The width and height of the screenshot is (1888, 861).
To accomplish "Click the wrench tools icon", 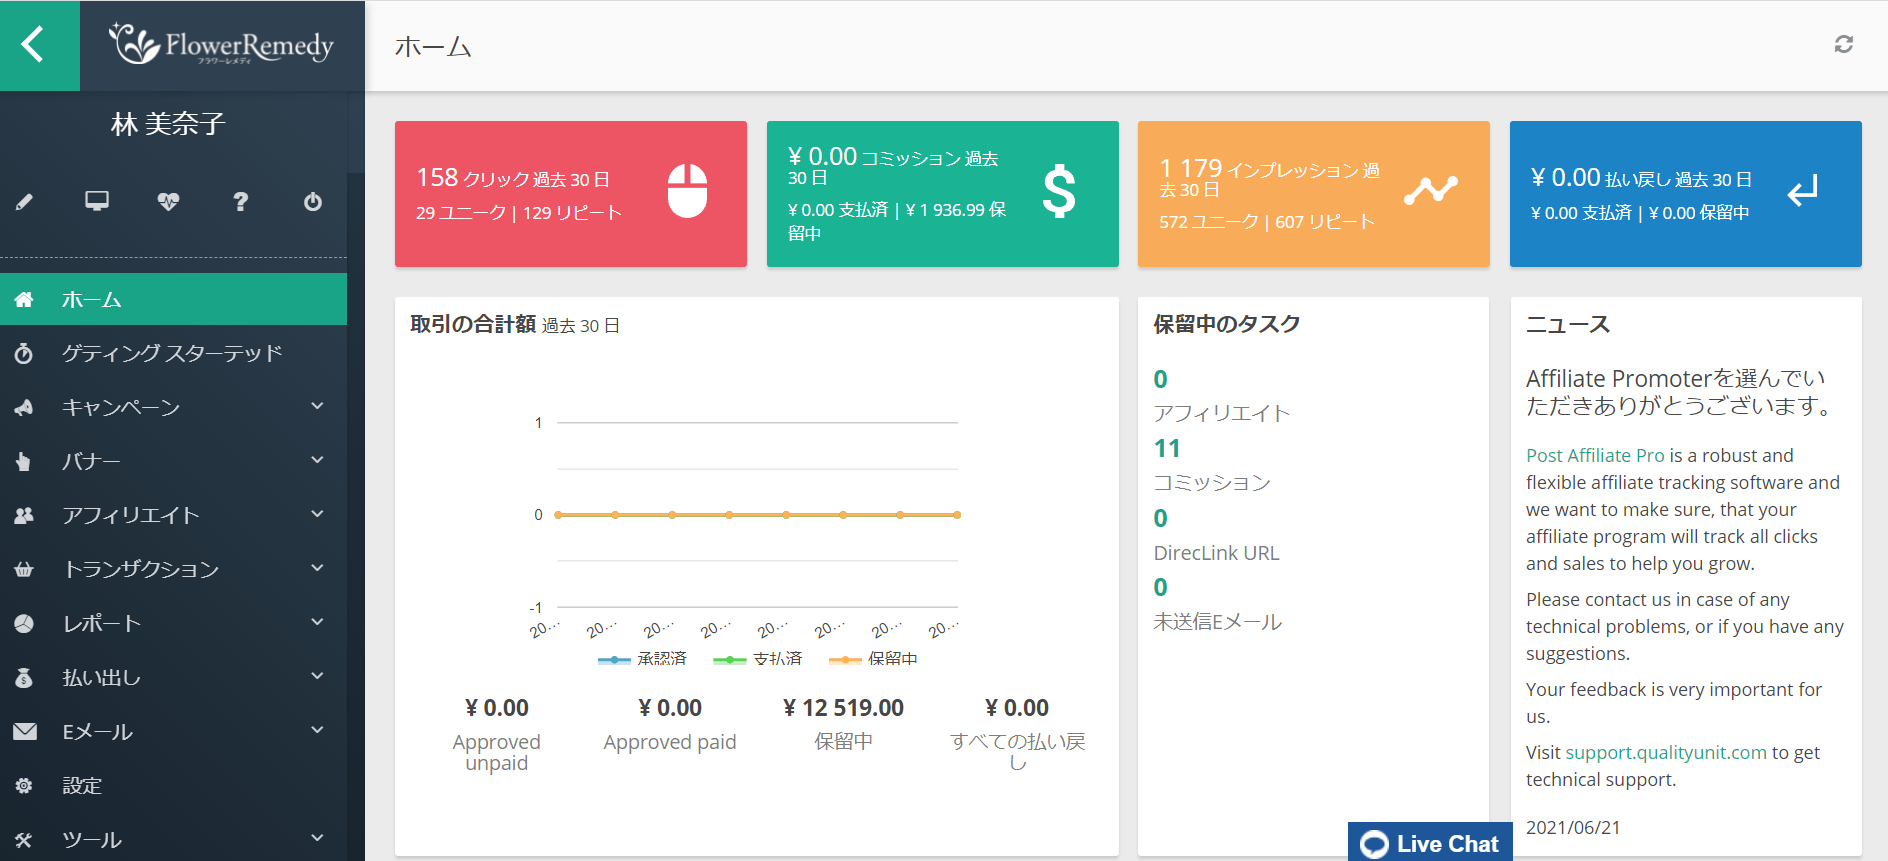I will (24, 839).
